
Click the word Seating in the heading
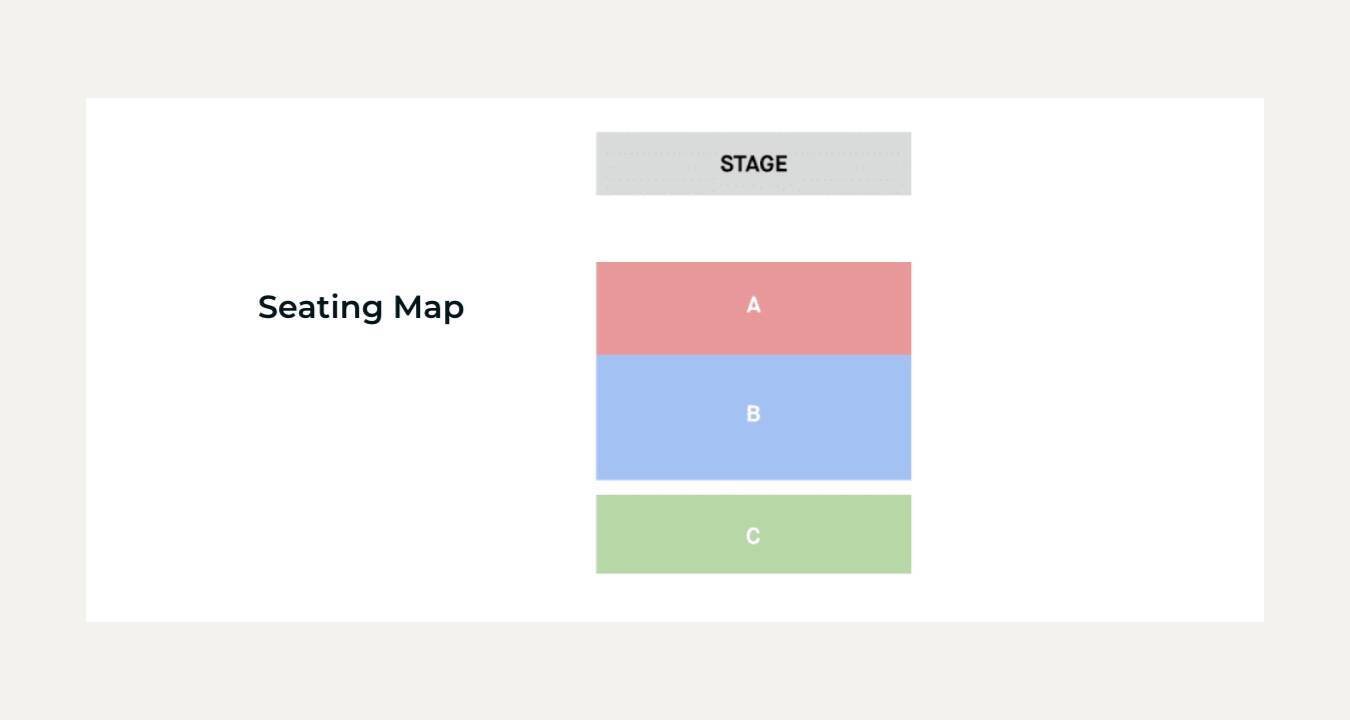pos(320,307)
